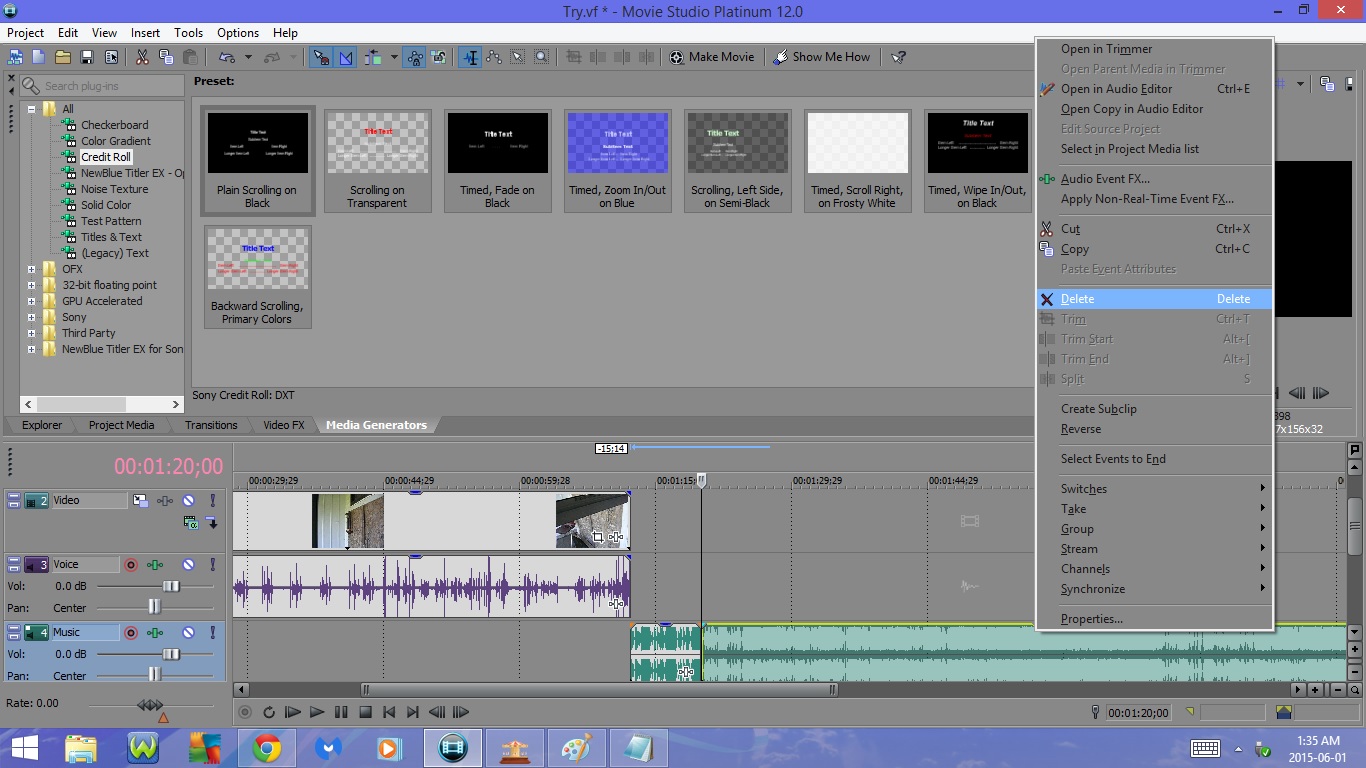The image size is (1366, 768).
Task: Expand the OFX folder in plug-in tree
Action: pyautogui.click(x=31, y=269)
